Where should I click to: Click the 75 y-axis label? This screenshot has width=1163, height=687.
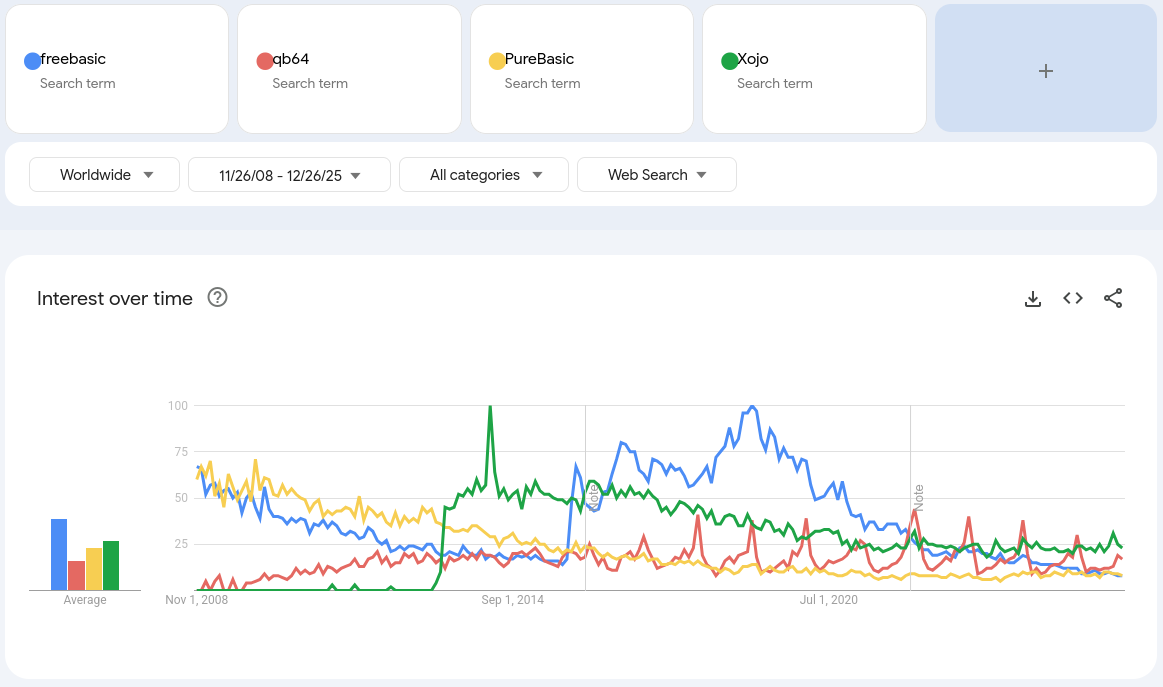click(x=181, y=452)
